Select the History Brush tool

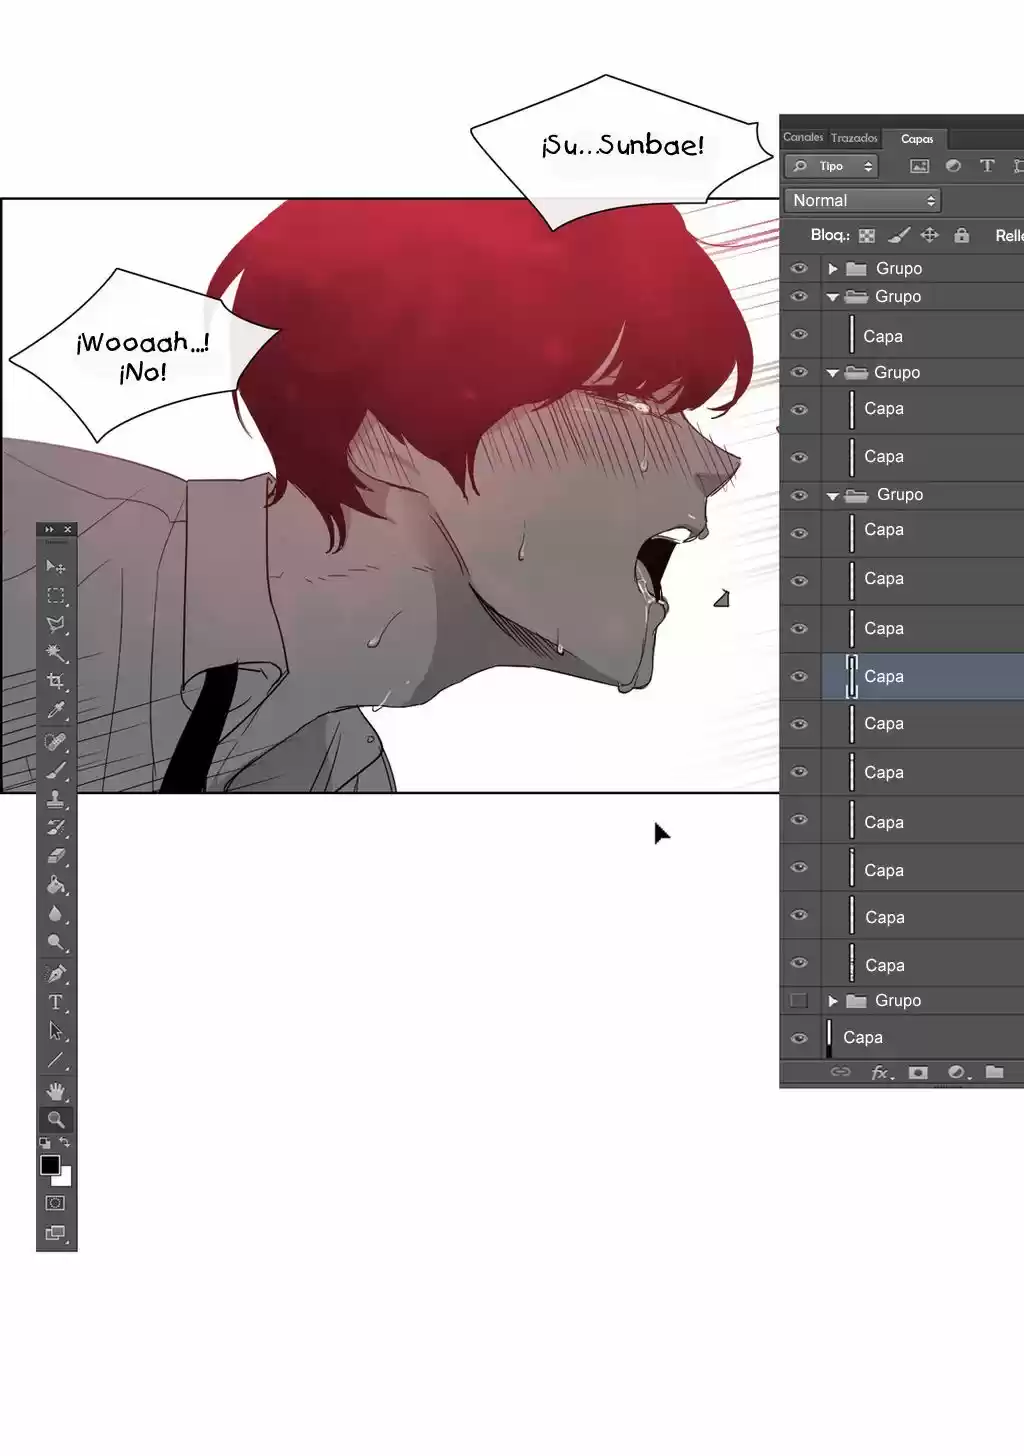(55, 828)
